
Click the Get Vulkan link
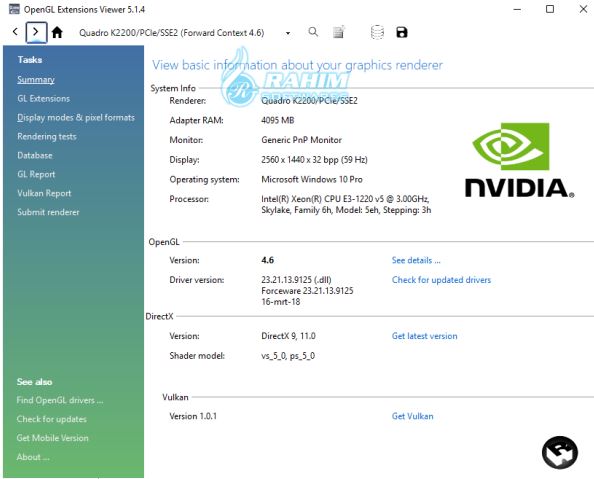click(x=413, y=416)
